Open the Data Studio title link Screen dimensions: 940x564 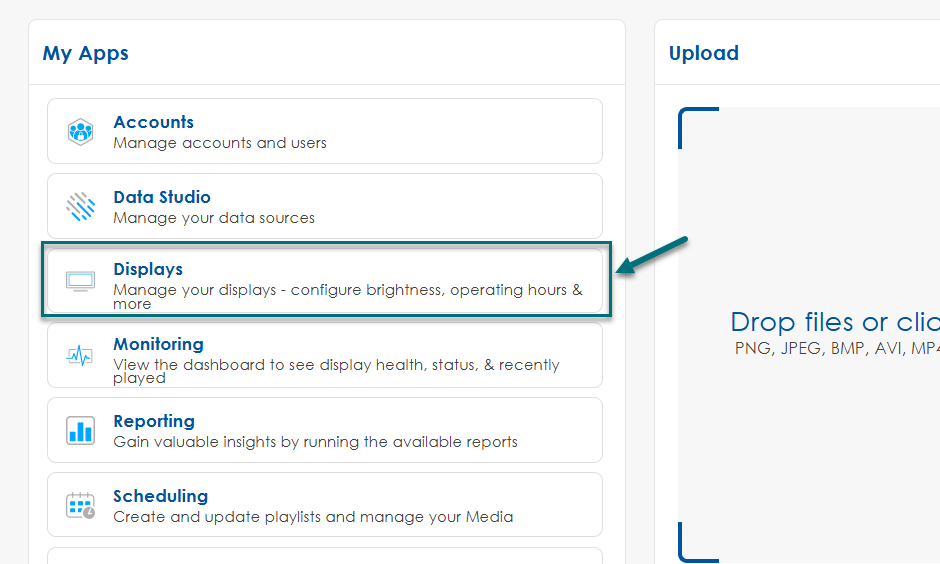[x=162, y=197]
